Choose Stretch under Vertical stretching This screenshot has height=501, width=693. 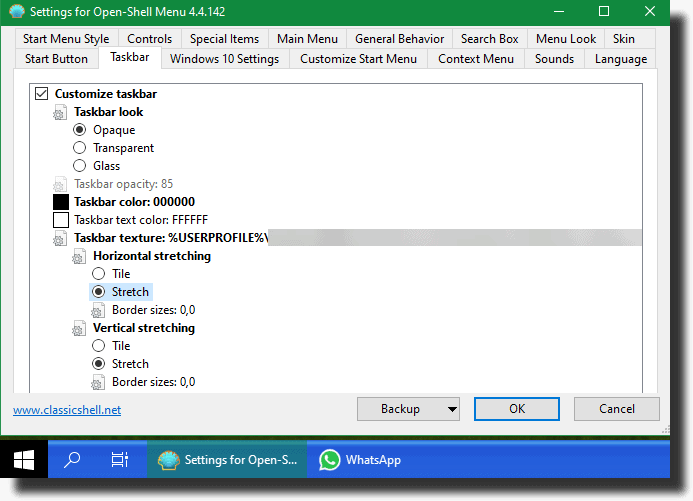coord(99,364)
